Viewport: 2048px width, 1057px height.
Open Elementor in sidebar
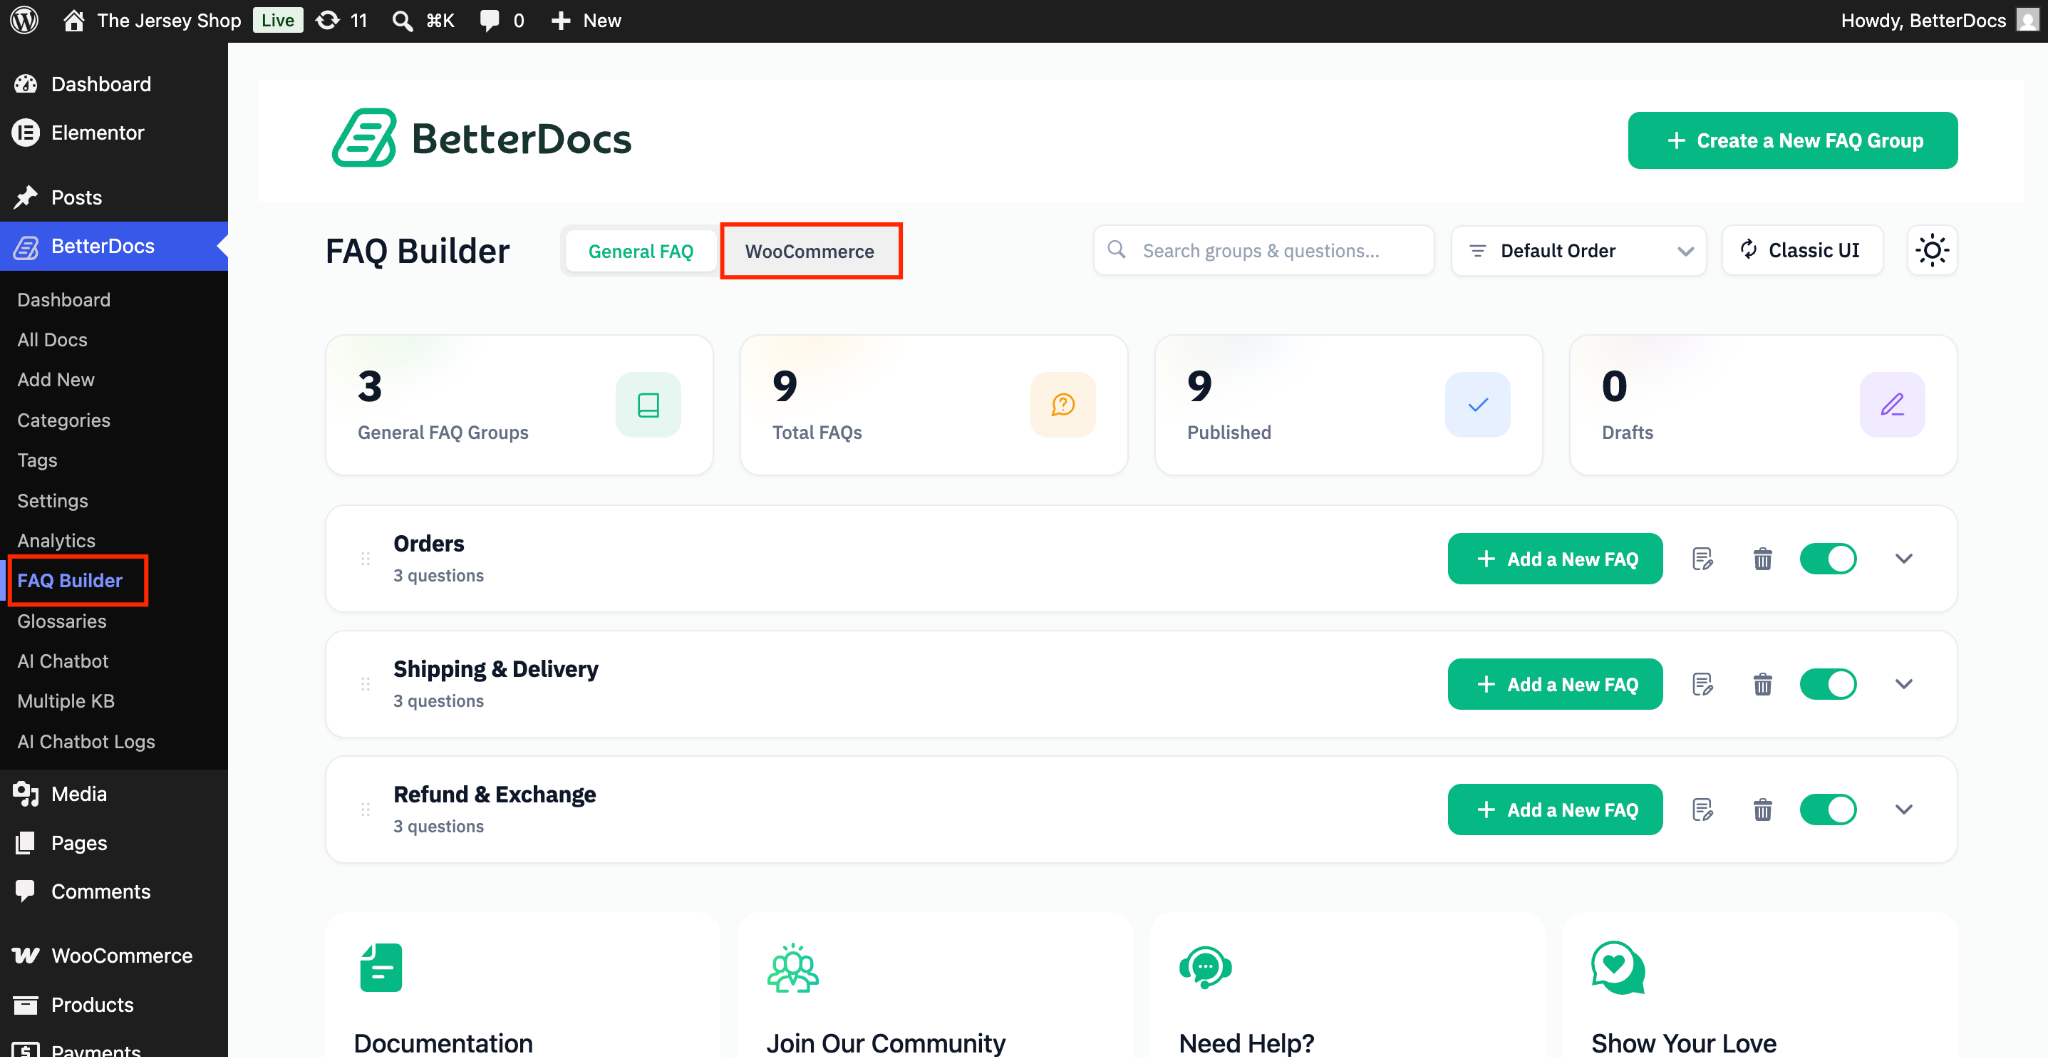pyautogui.click(x=98, y=132)
